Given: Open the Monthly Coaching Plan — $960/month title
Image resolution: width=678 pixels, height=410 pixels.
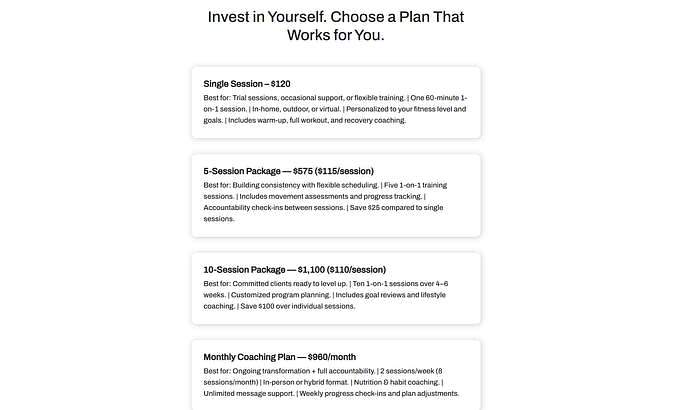Looking at the screenshot, I should pyautogui.click(x=279, y=357).
